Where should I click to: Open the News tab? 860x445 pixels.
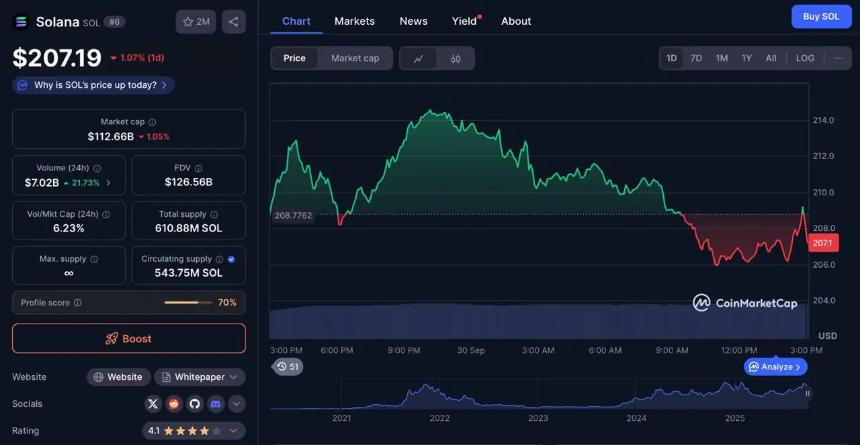(413, 21)
